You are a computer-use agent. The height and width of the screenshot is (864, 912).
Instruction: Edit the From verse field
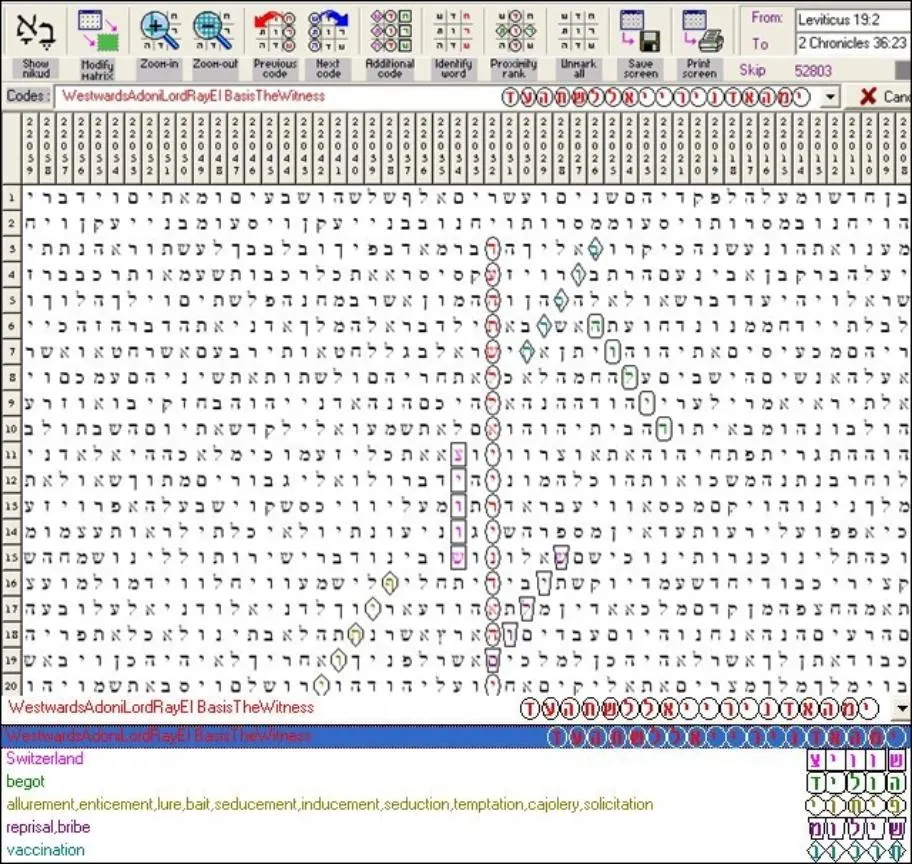tap(853, 20)
